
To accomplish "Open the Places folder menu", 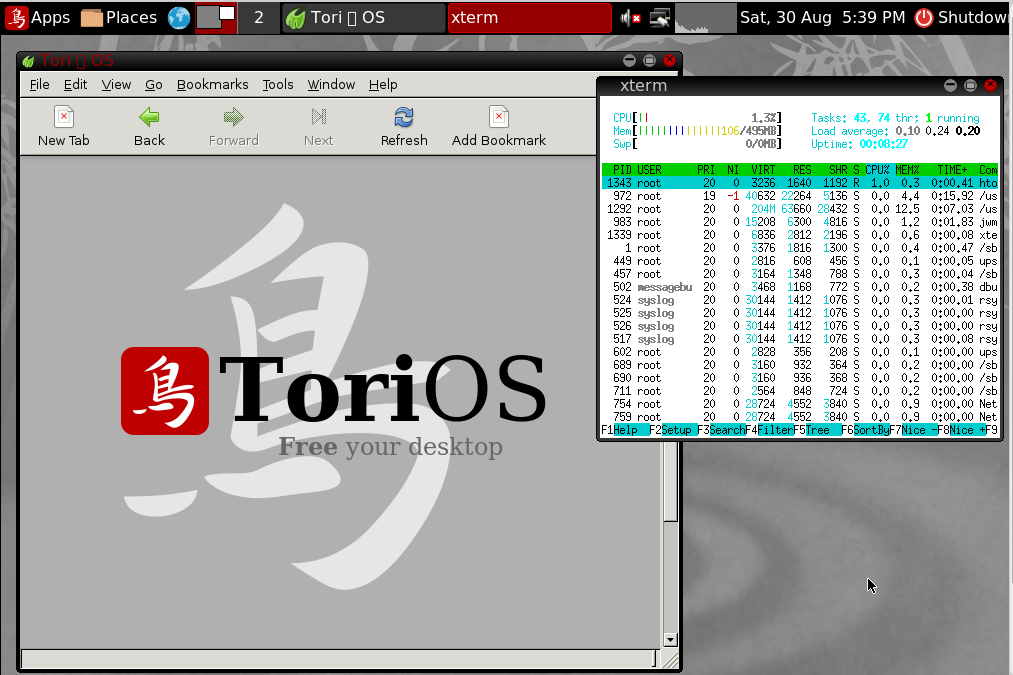I will (x=119, y=17).
